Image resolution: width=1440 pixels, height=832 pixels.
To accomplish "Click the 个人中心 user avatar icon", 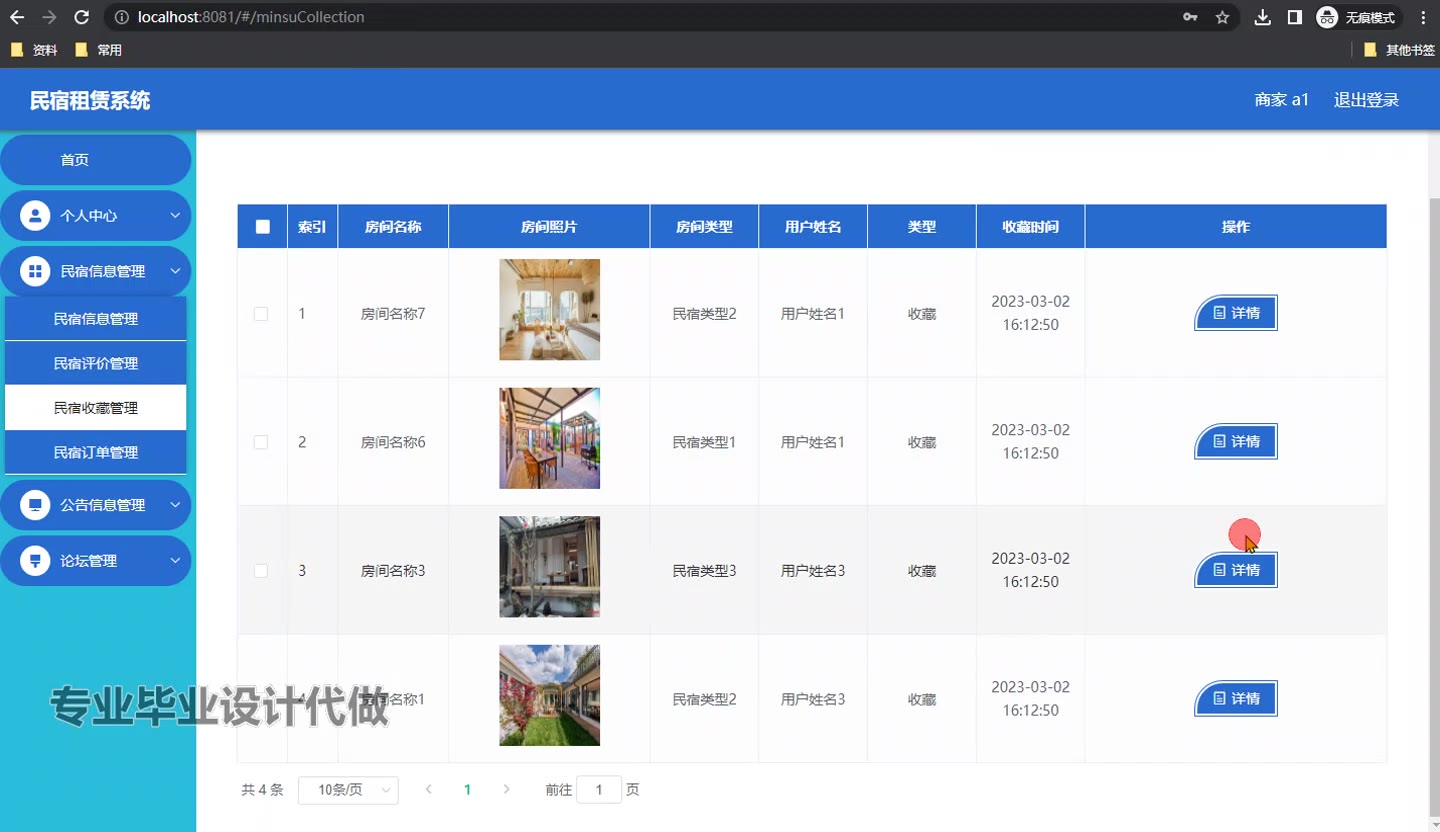I will point(35,215).
